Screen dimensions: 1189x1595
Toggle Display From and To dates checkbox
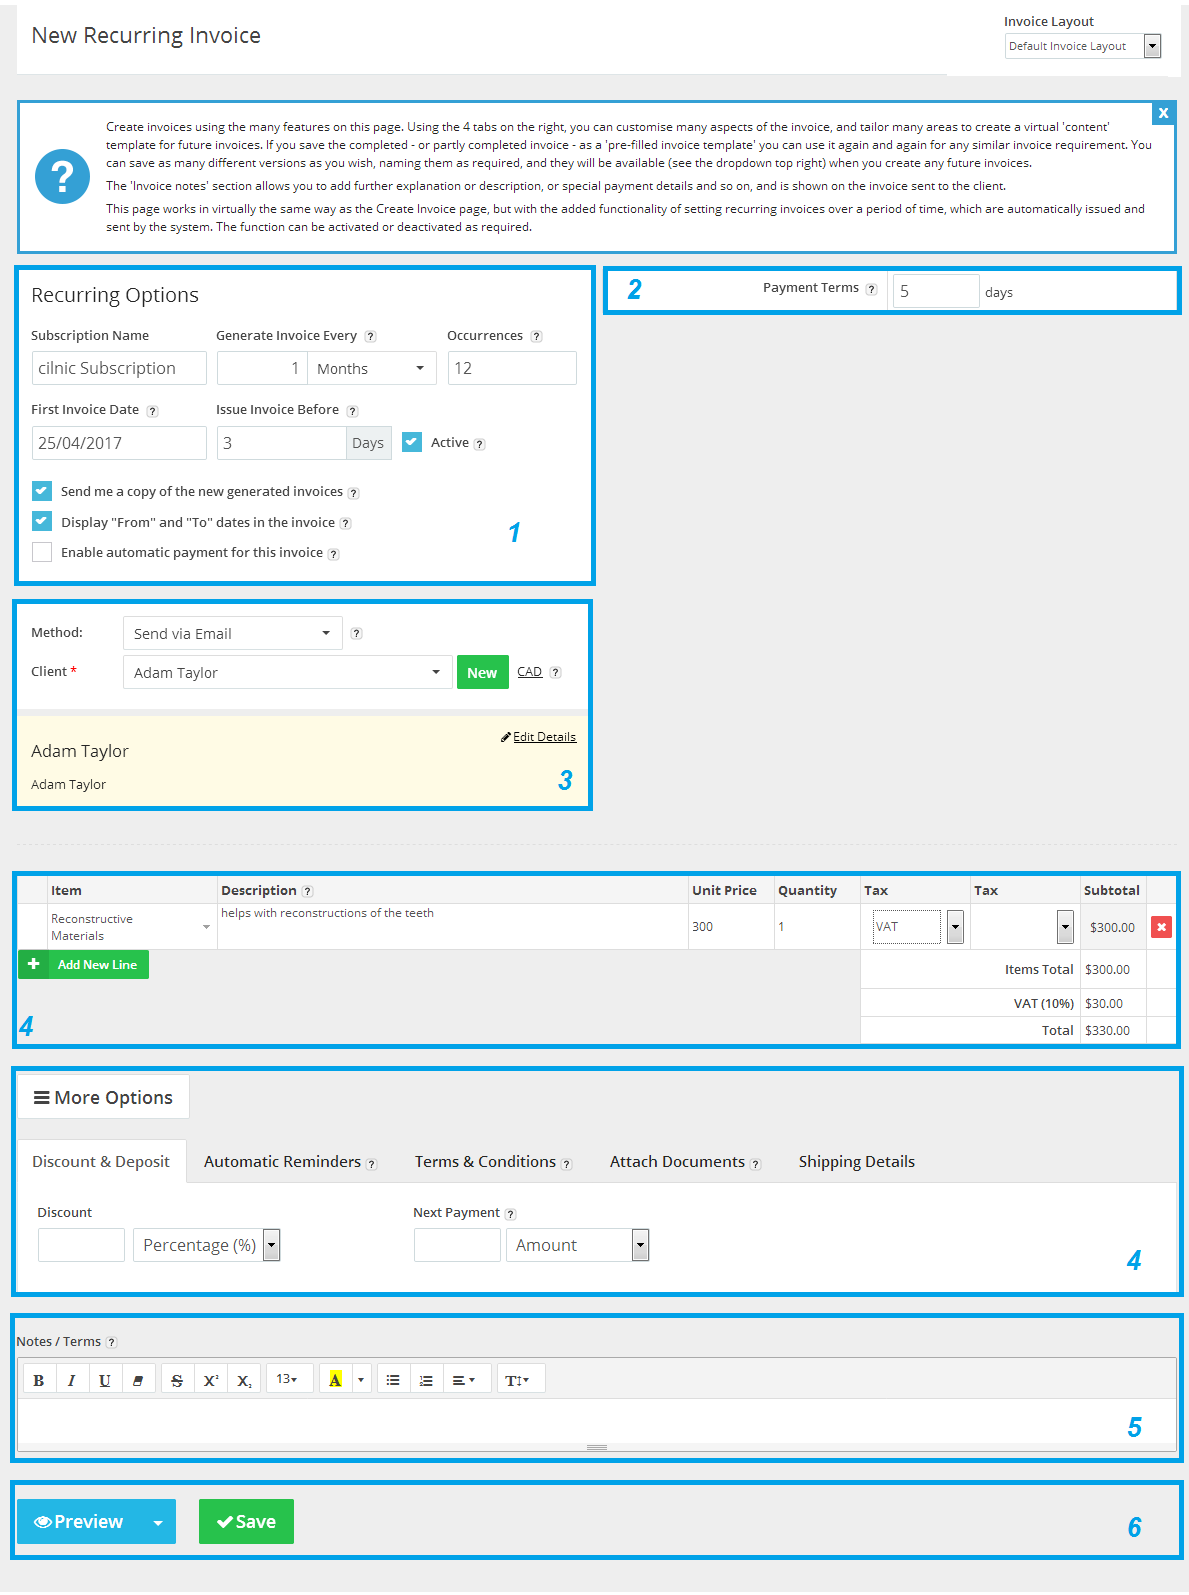pyautogui.click(x=42, y=521)
